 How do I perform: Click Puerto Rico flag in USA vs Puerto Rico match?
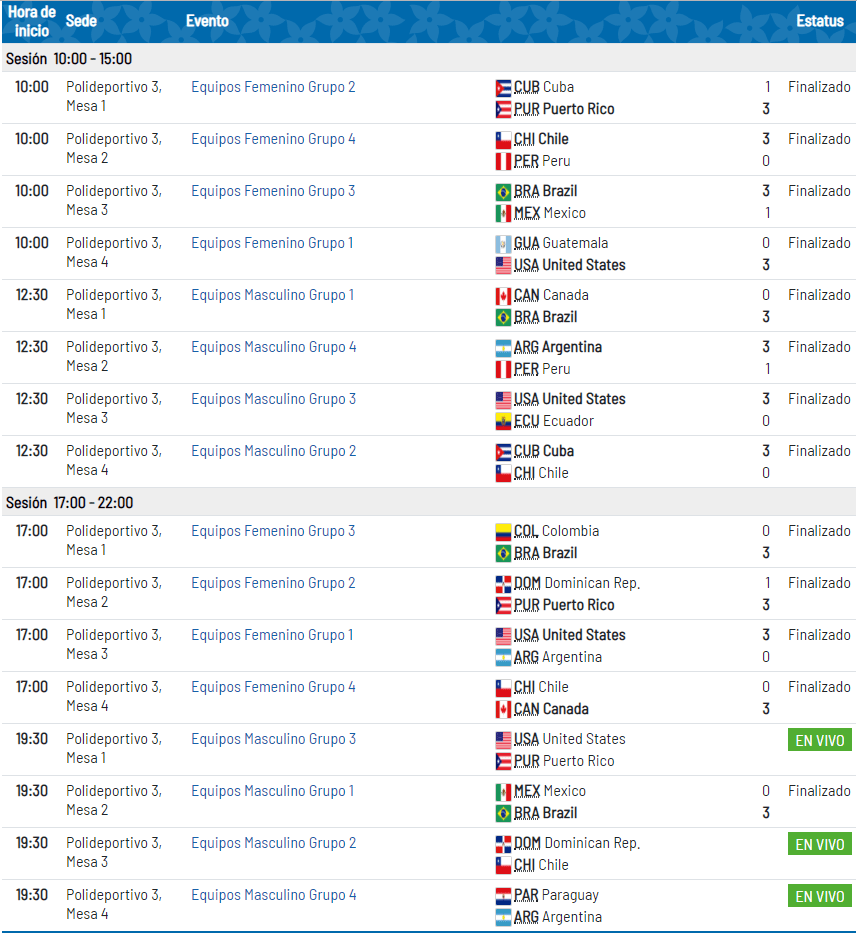(503, 762)
